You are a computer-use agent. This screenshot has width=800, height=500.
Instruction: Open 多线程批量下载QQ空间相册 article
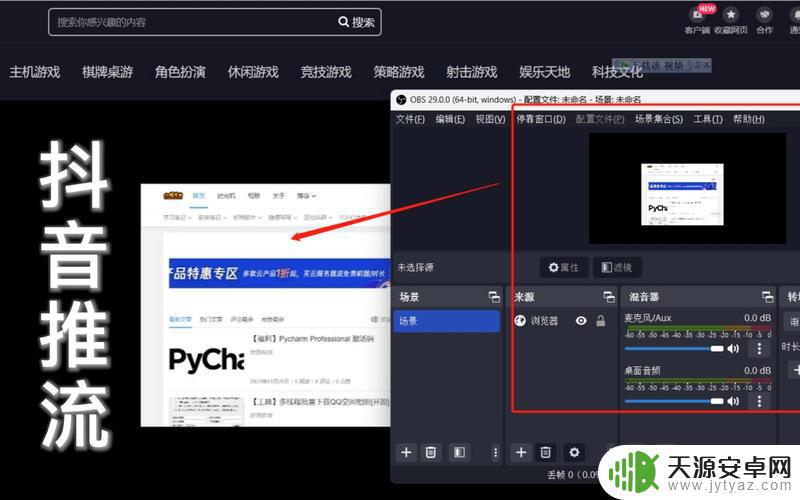(320, 402)
